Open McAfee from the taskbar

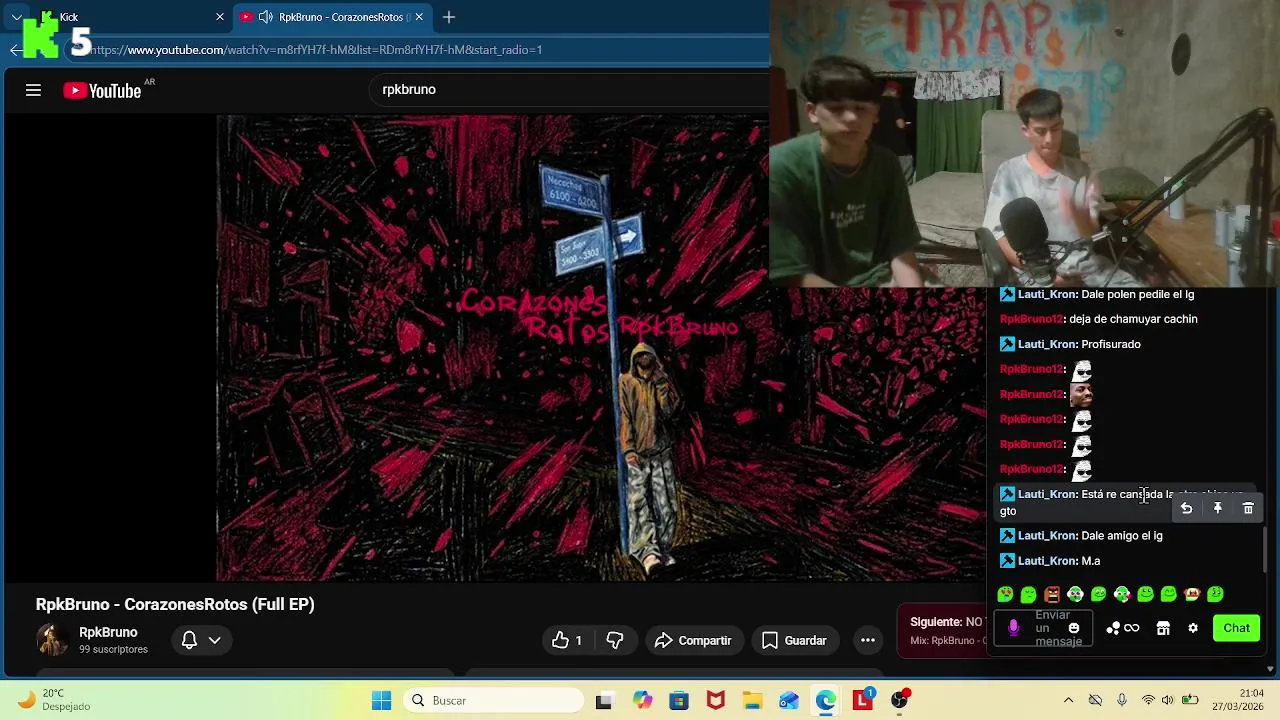716,700
